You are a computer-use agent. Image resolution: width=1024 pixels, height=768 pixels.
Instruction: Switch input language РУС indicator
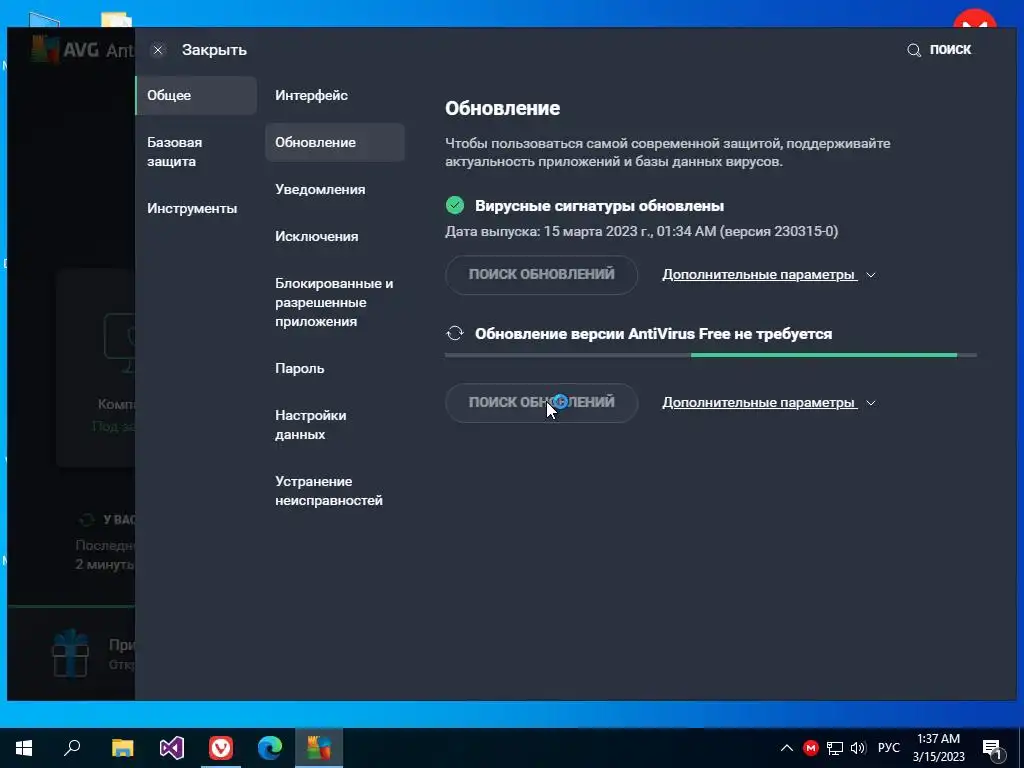pyautogui.click(x=889, y=748)
